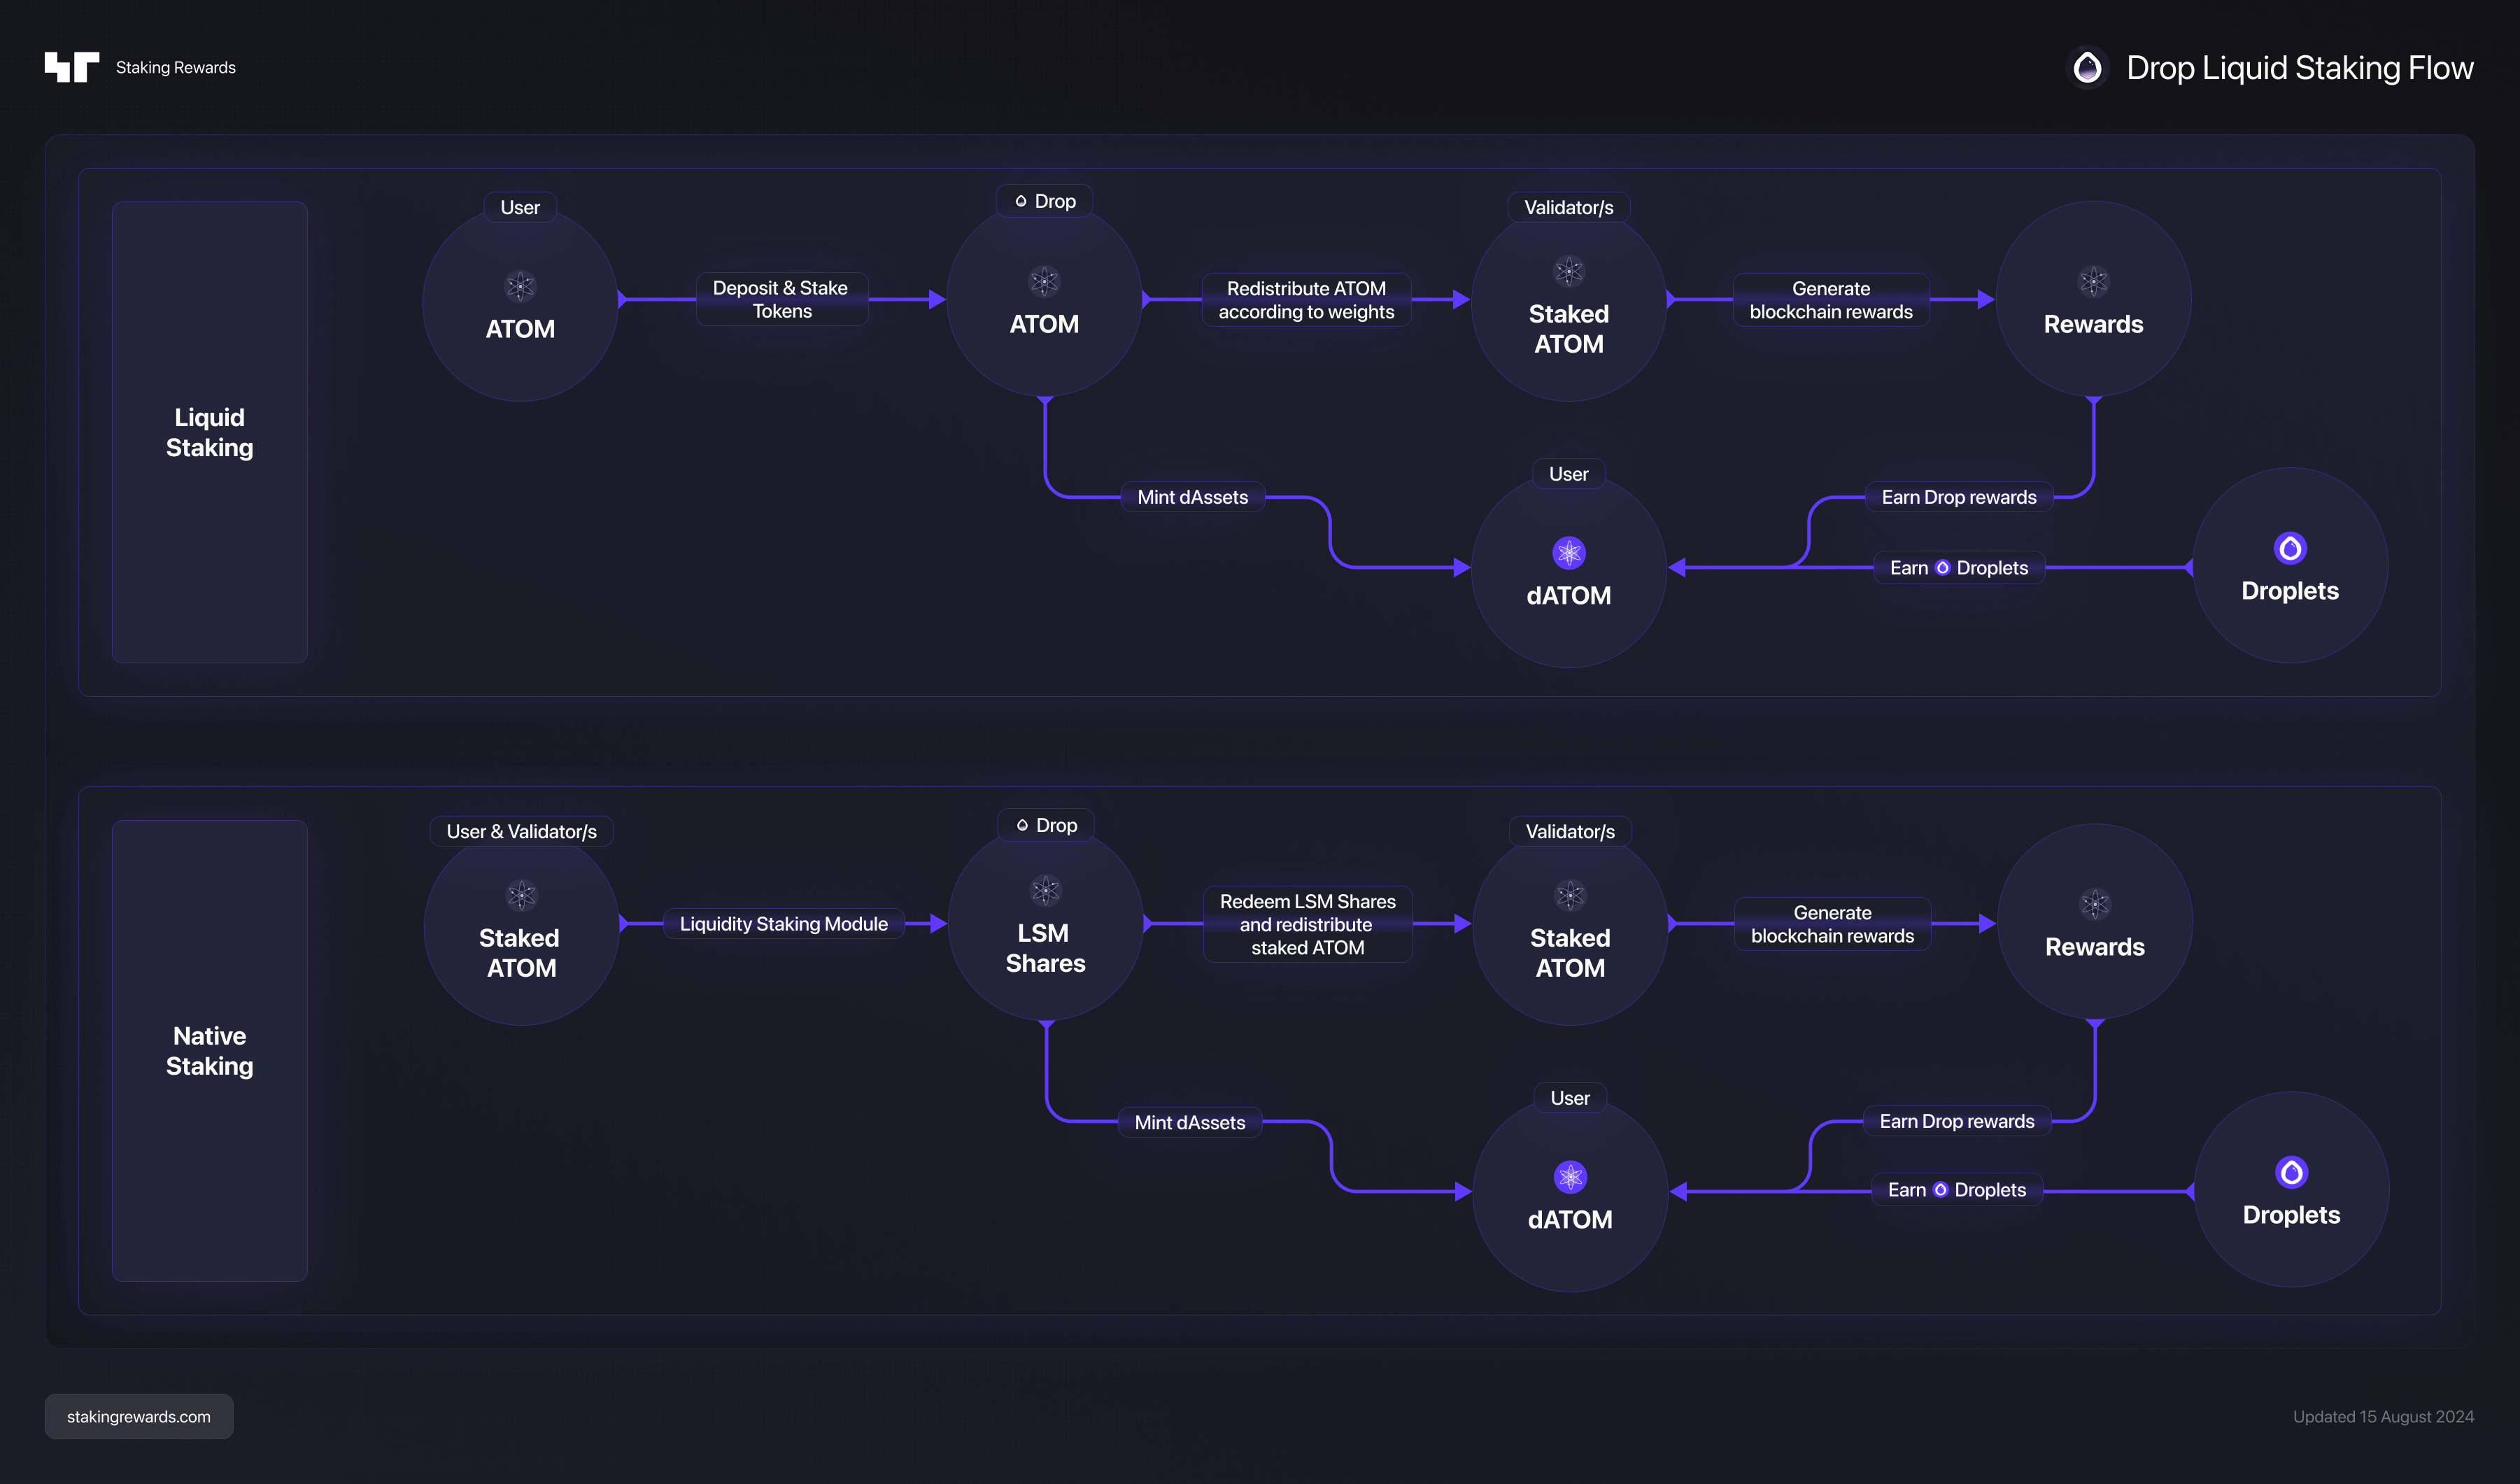The height and width of the screenshot is (1484, 2520).
Task: Click Redeem LSM Shares and redistribute label
Action: 1308,924
